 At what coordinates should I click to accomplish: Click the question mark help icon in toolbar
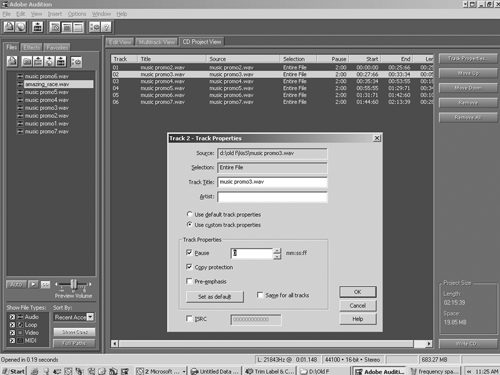[106, 27]
